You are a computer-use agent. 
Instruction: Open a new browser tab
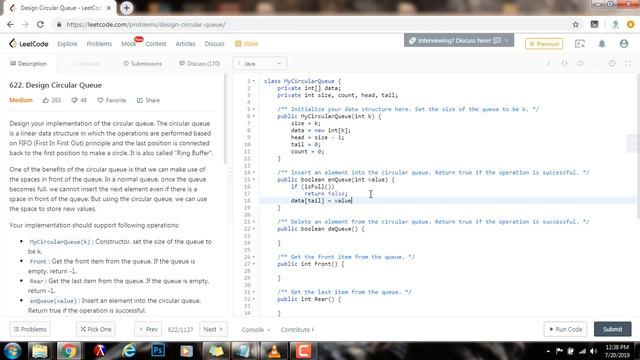(127, 8)
